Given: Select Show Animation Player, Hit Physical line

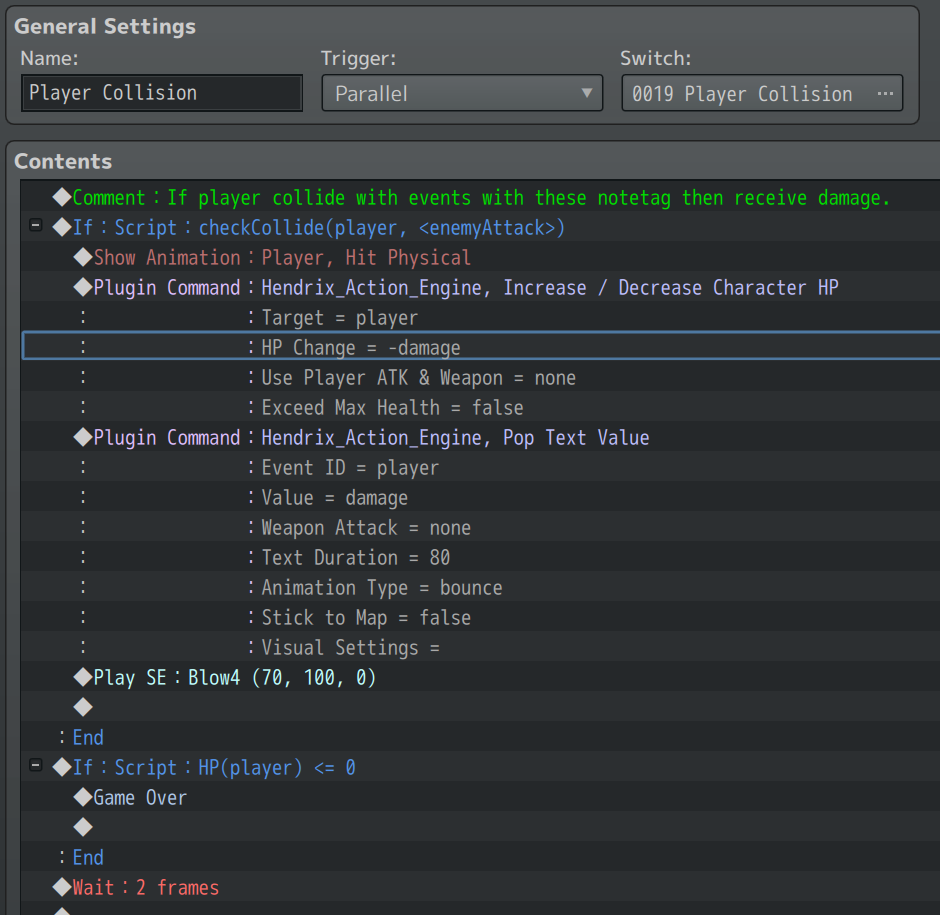Looking at the screenshot, I should point(480,257).
